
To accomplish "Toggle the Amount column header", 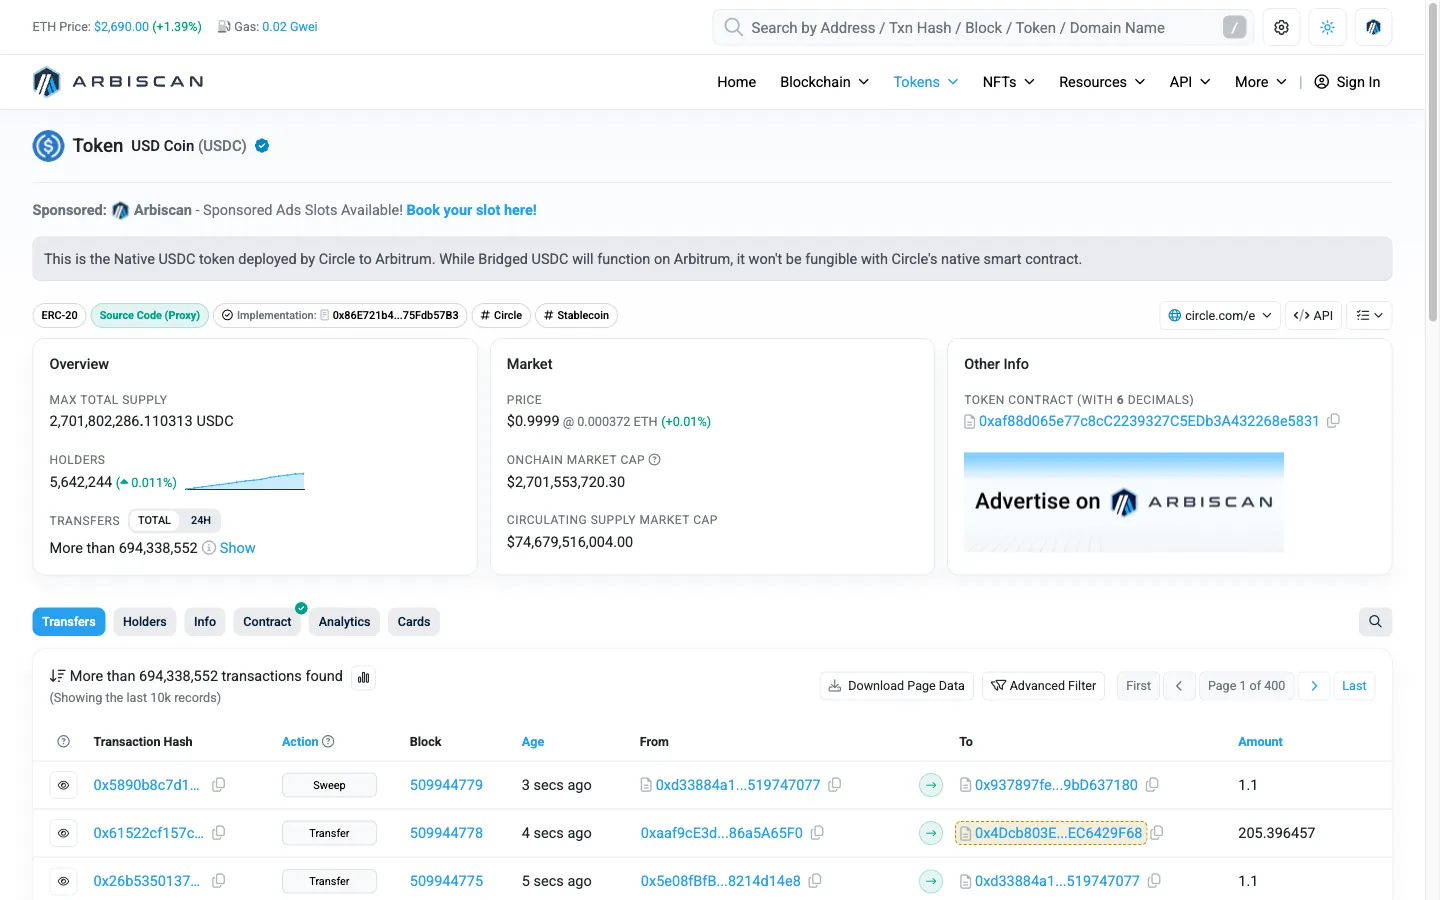I will (x=1260, y=742).
